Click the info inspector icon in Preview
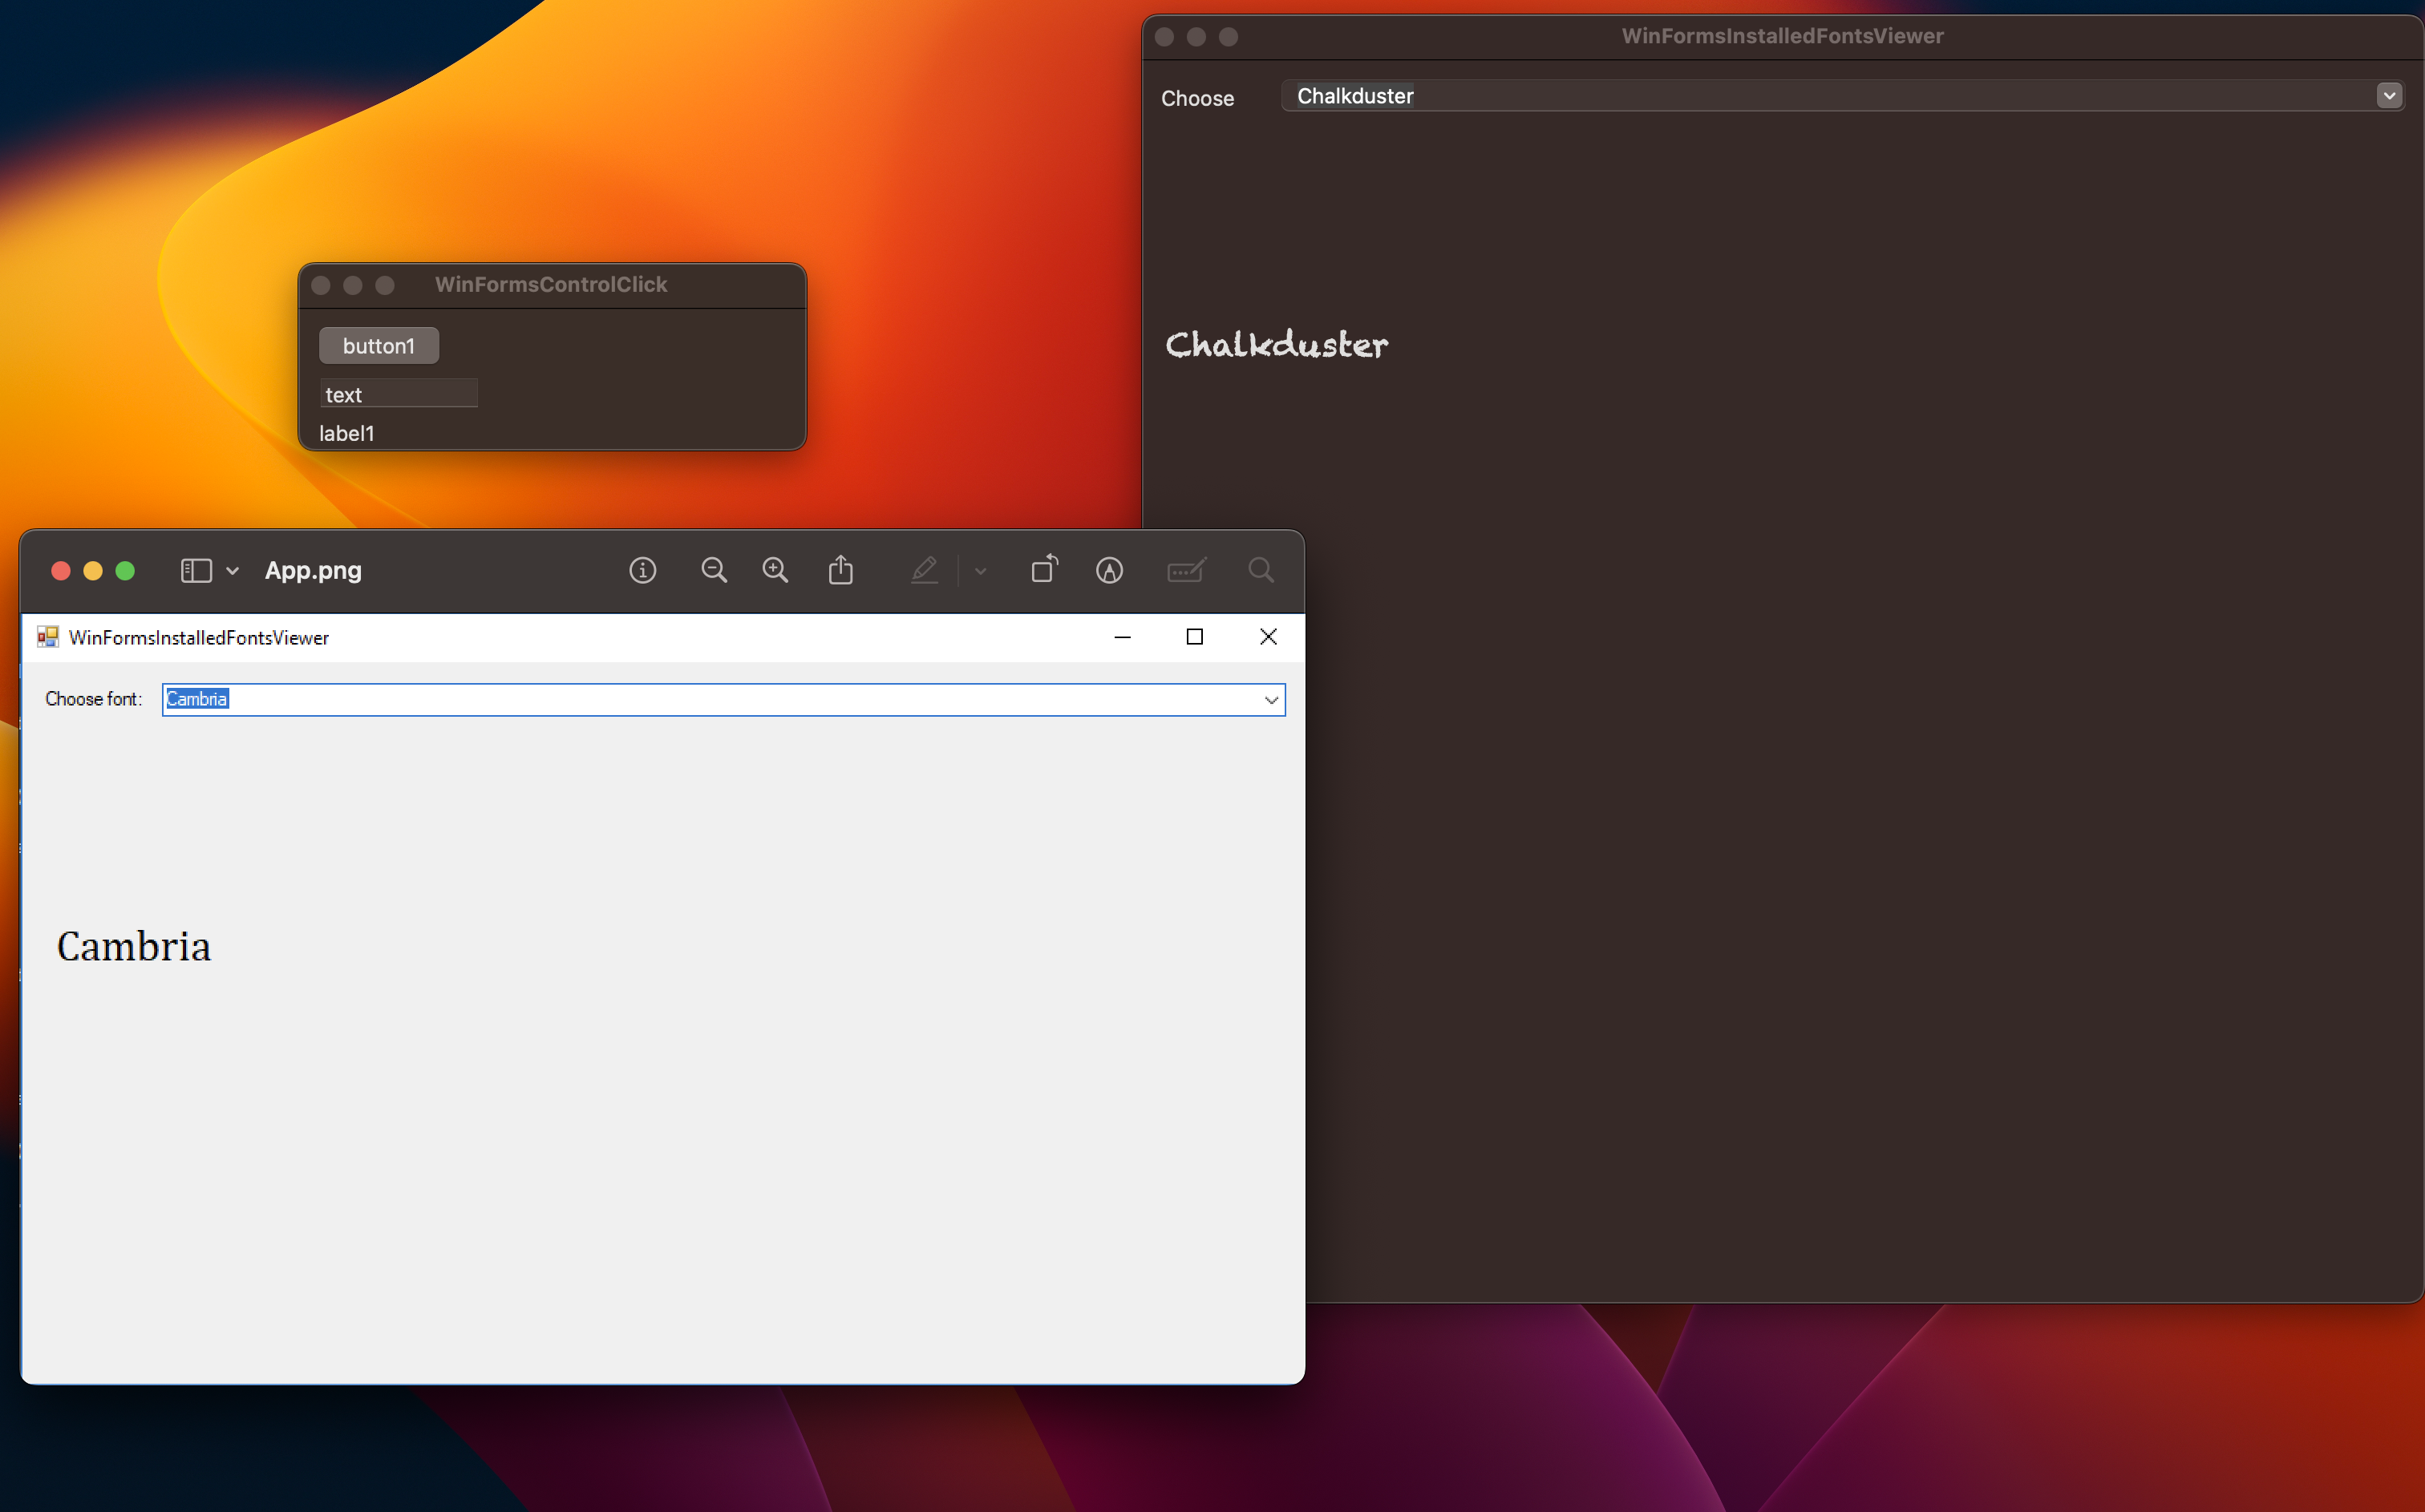 coord(642,570)
